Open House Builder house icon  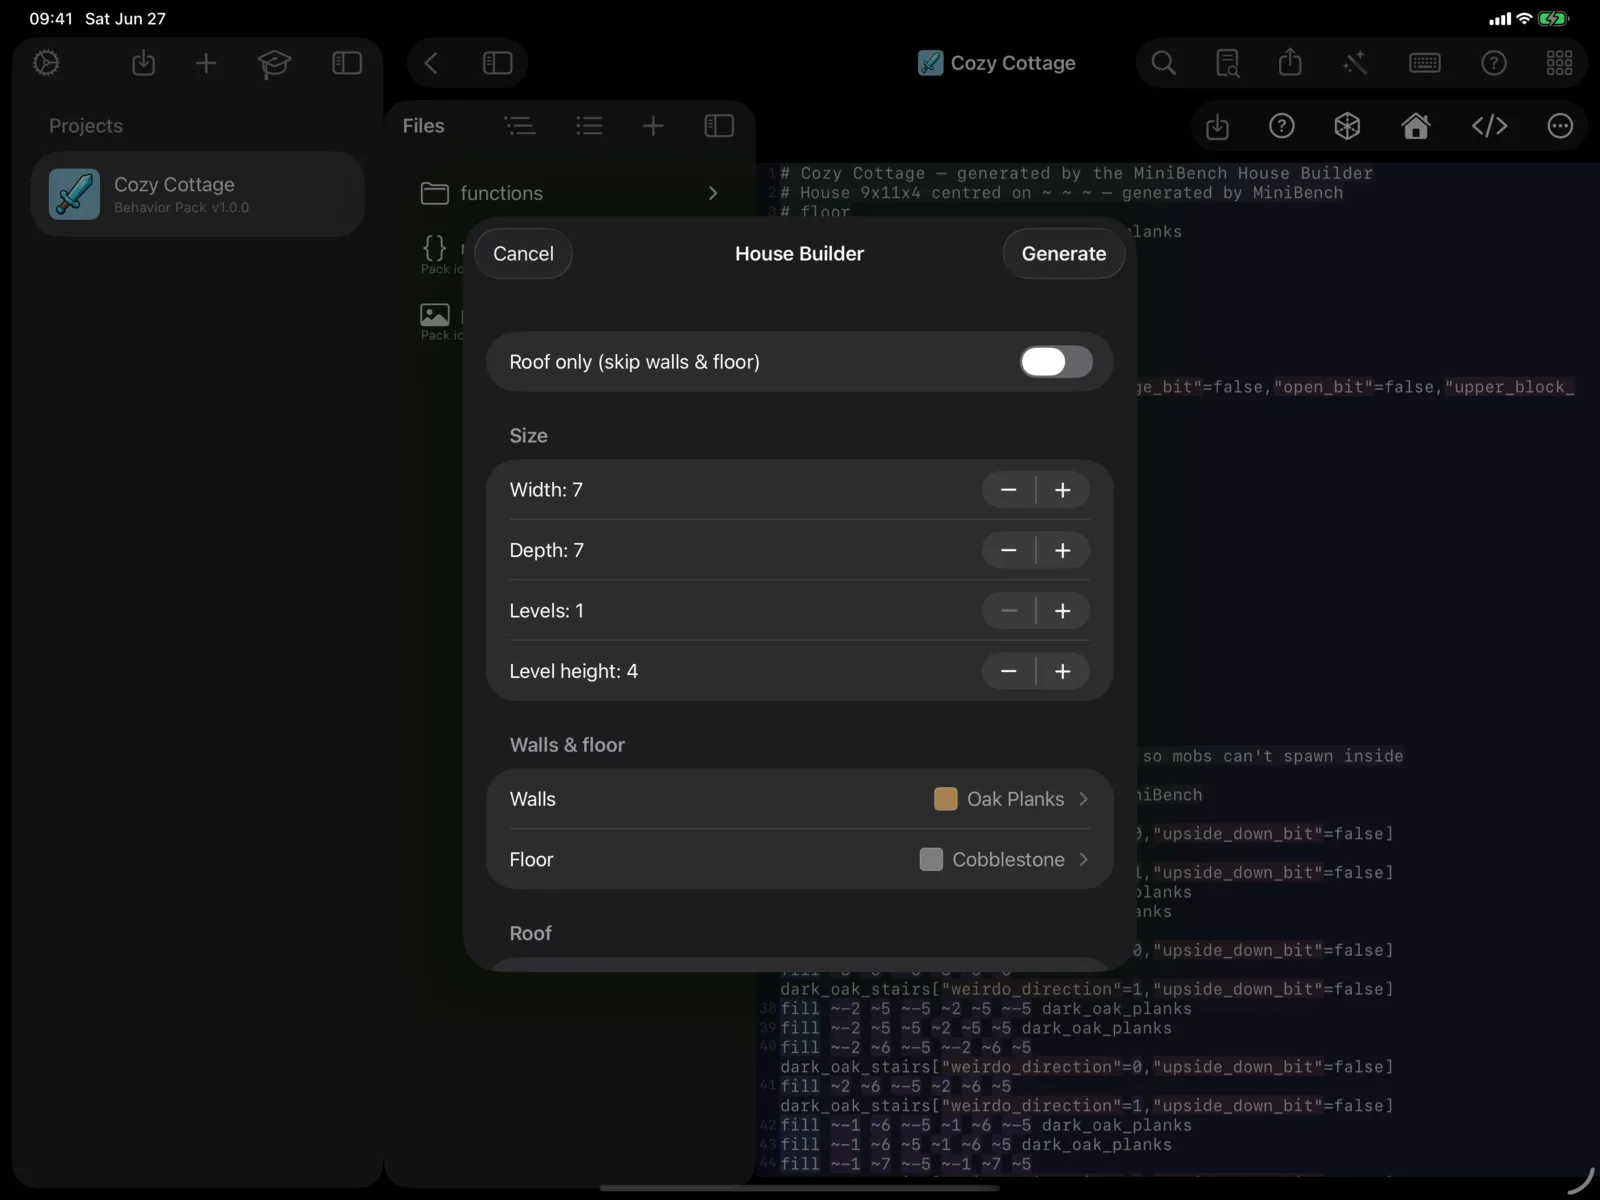[1415, 126]
